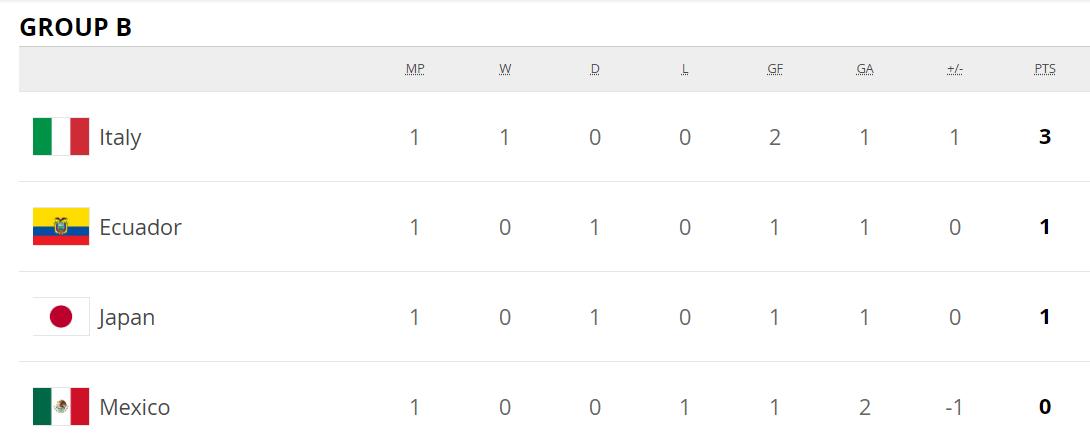Click the GF column header
The width and height of the screenshot is (1090, 446).
(775, 69)
